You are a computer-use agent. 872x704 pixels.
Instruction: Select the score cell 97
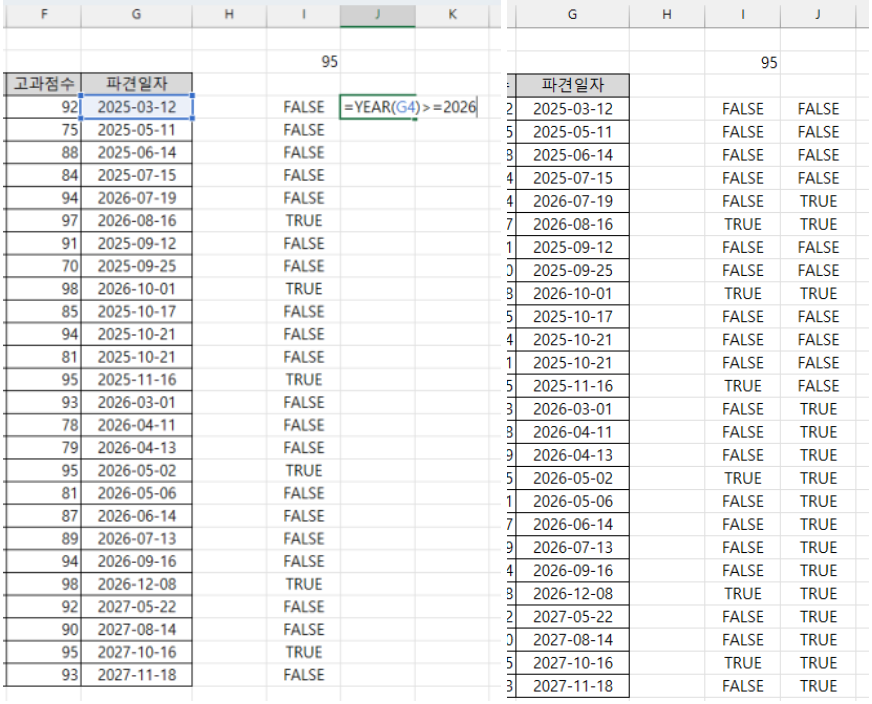(x=43, y=220)
